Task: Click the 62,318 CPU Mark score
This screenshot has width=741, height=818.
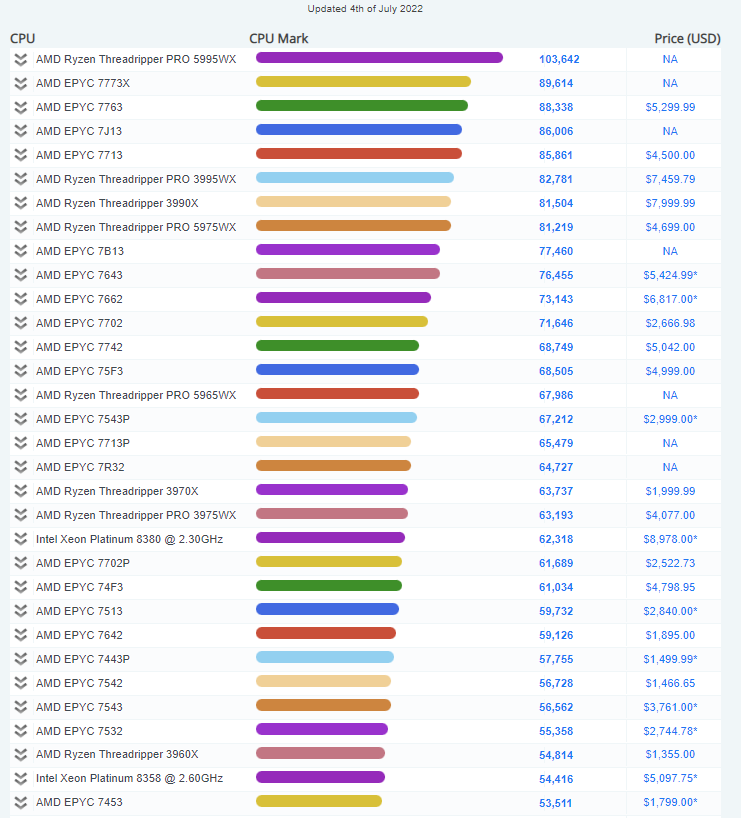Action: tap(556, 539)
